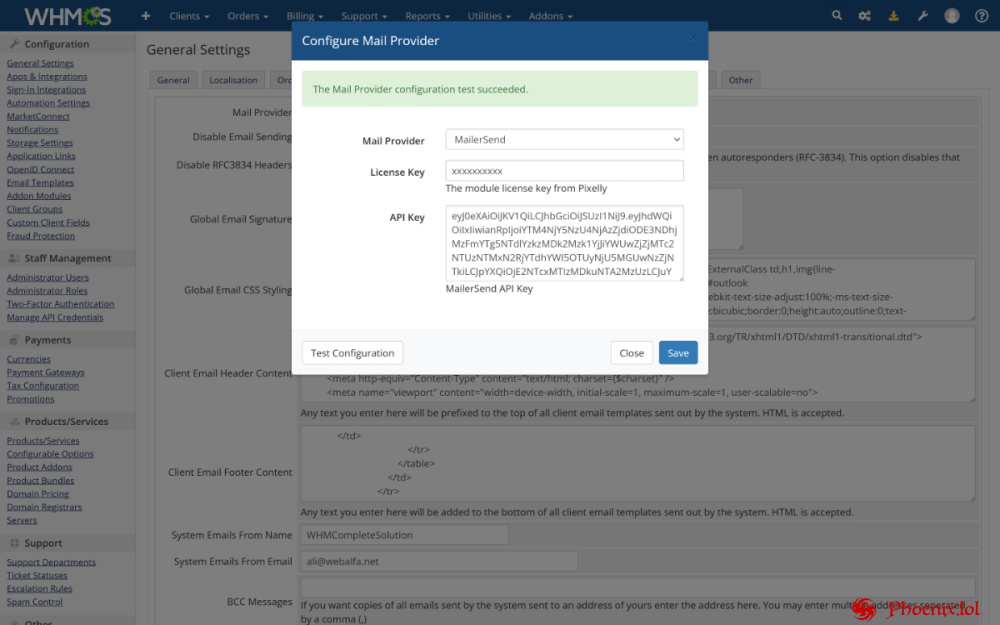Open system settings via the wrench icon
The image size is (1000, 625).
coord(921,15)
